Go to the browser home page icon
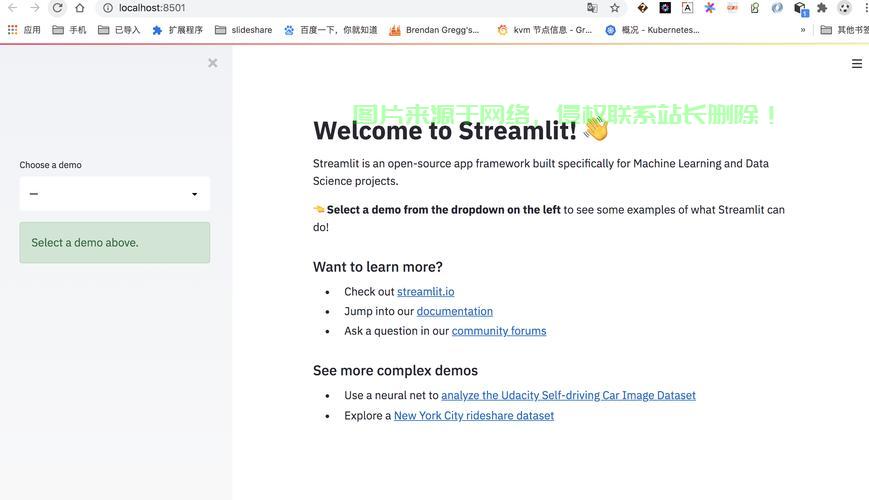This screenshot has height=500, width=869. (80, 8)
